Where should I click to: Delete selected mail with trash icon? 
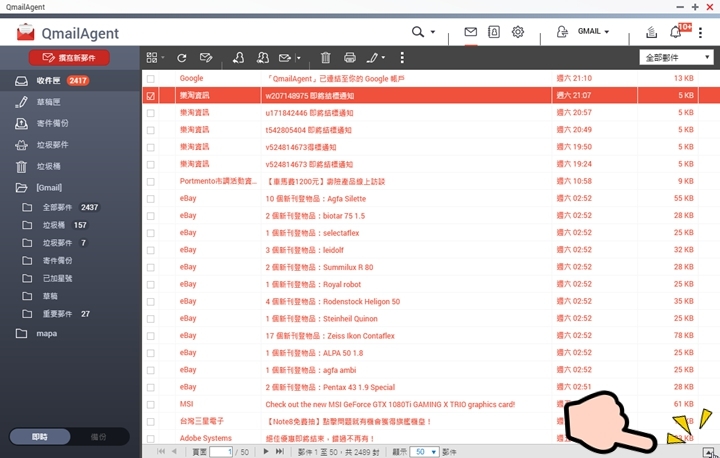(x=326, y=57)
